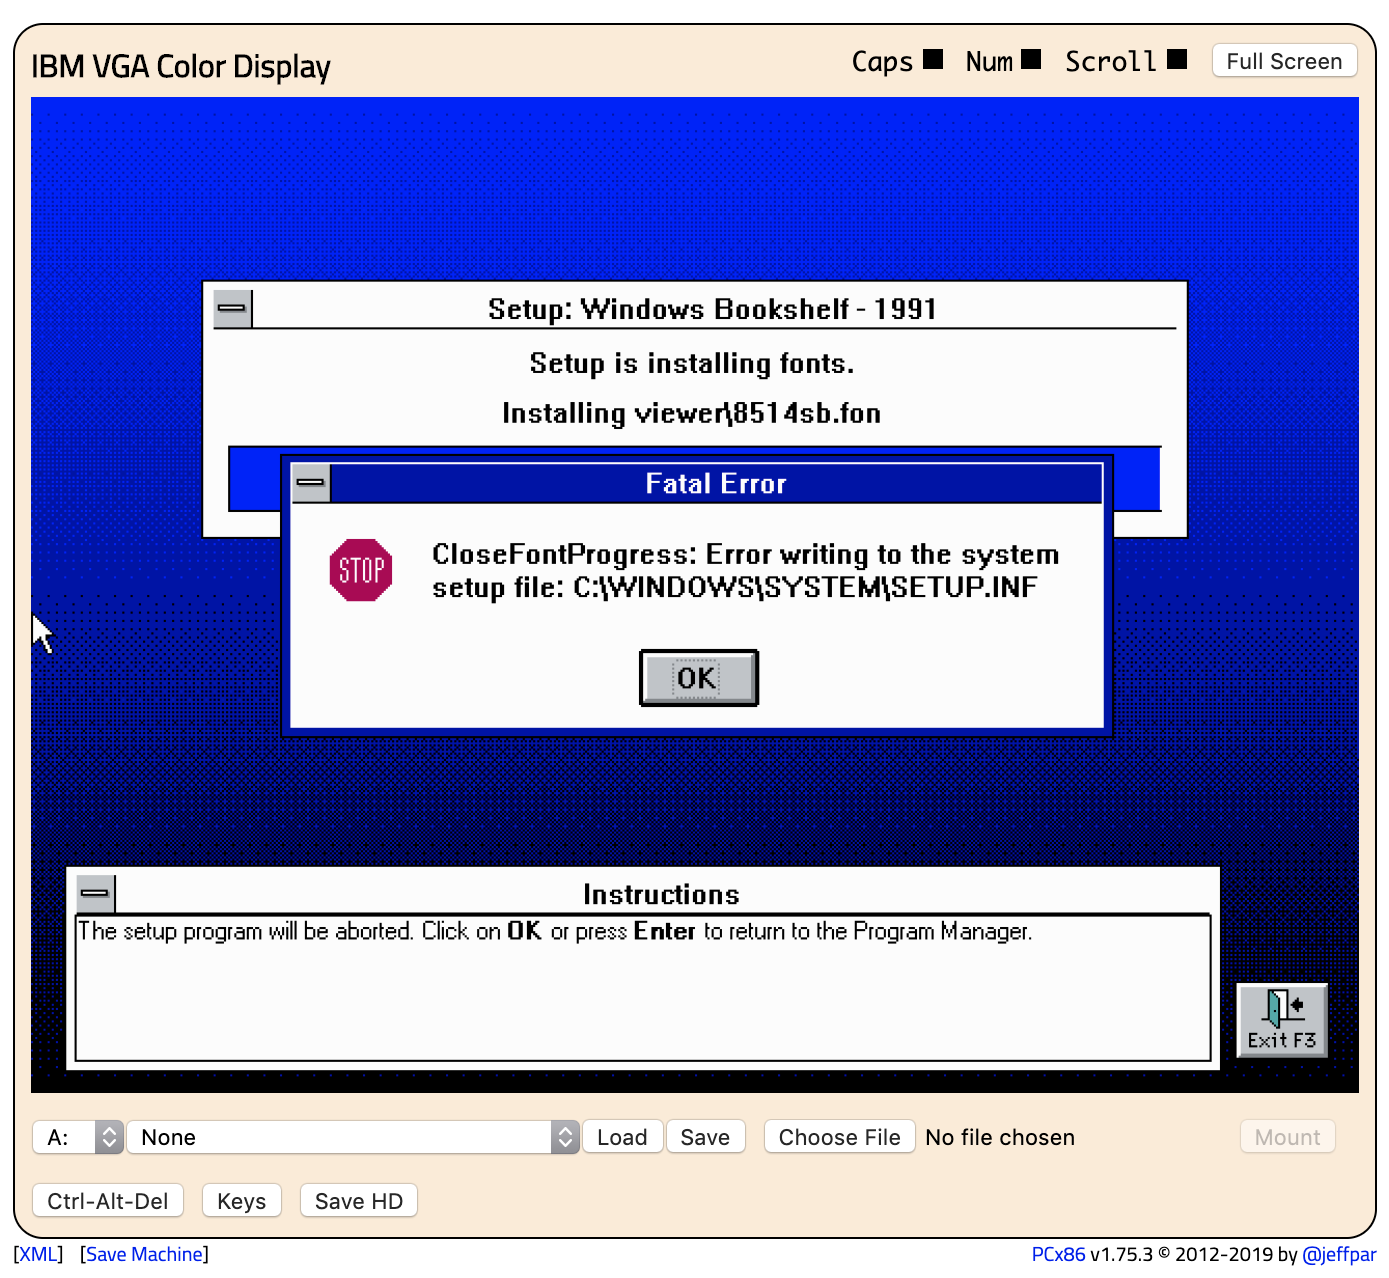Open the Keys panel
Viewport: 1389px width, 1278px height.
tap(241, 1200)
